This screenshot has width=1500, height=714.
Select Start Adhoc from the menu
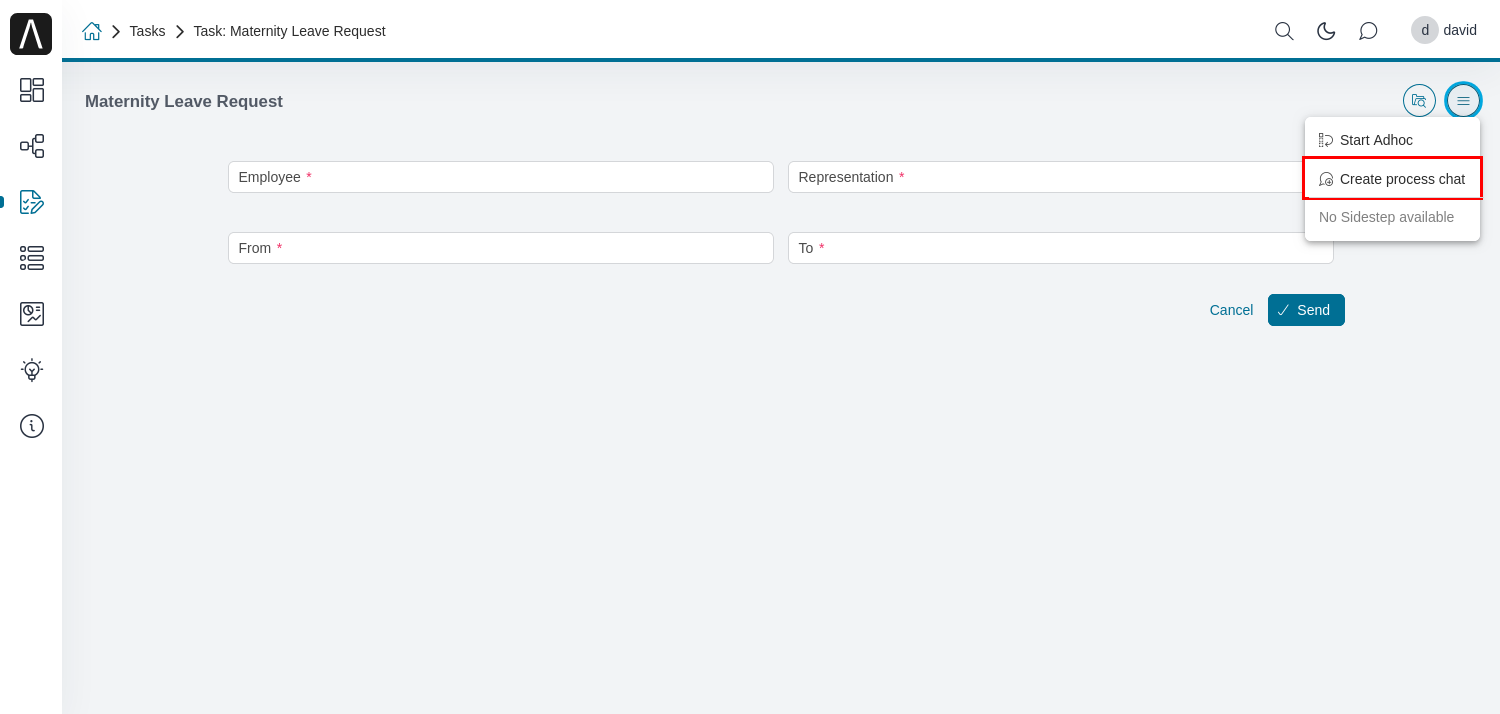pos(1376,140)
